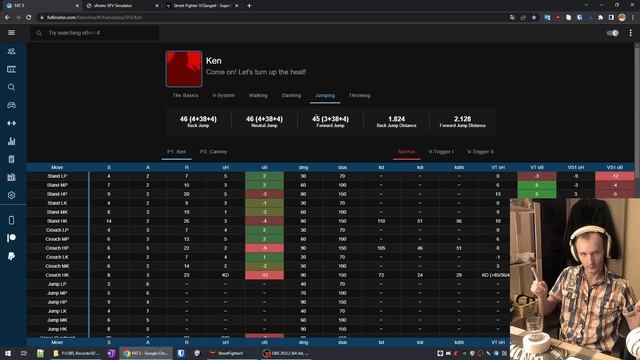Select the Jumping tab
Image resolution: width=640 pixels, height=360 pixels.
[325, 96]
